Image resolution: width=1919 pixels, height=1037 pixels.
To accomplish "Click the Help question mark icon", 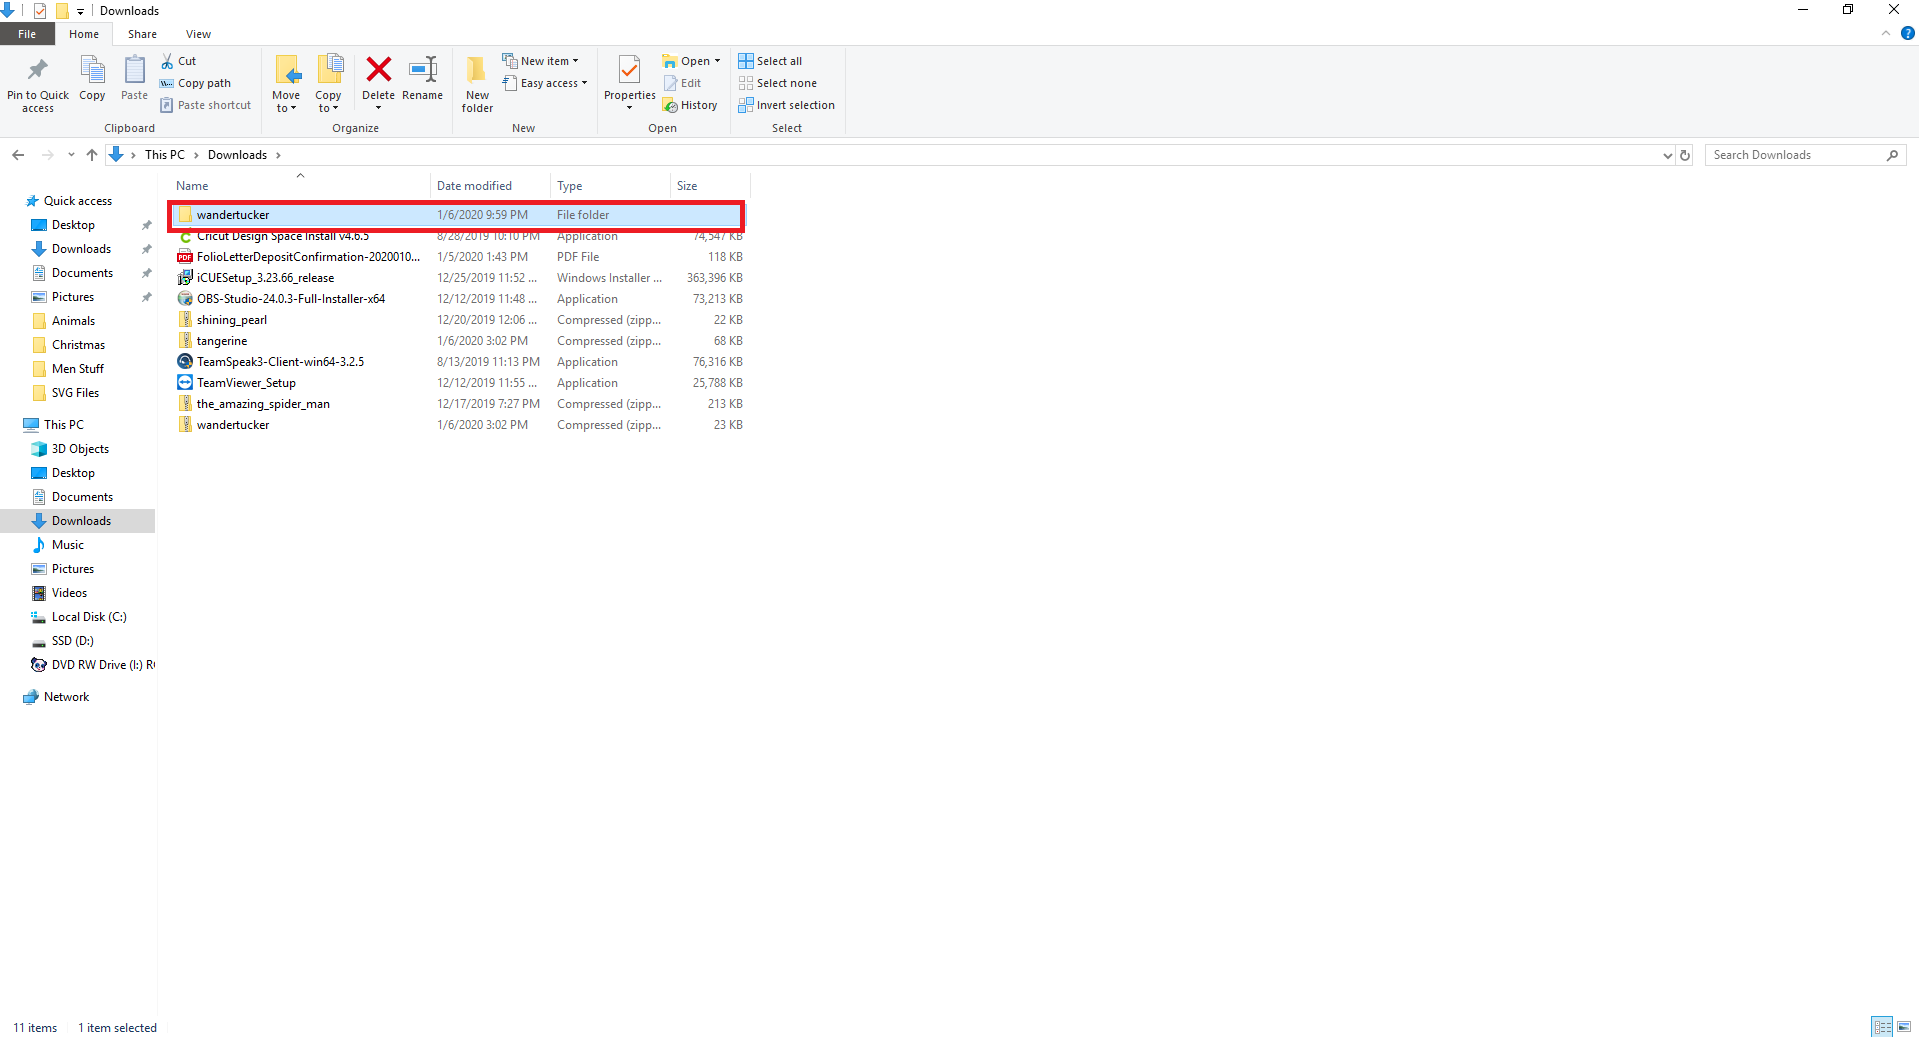I will pyautogui.click(x=1907, y=34).
